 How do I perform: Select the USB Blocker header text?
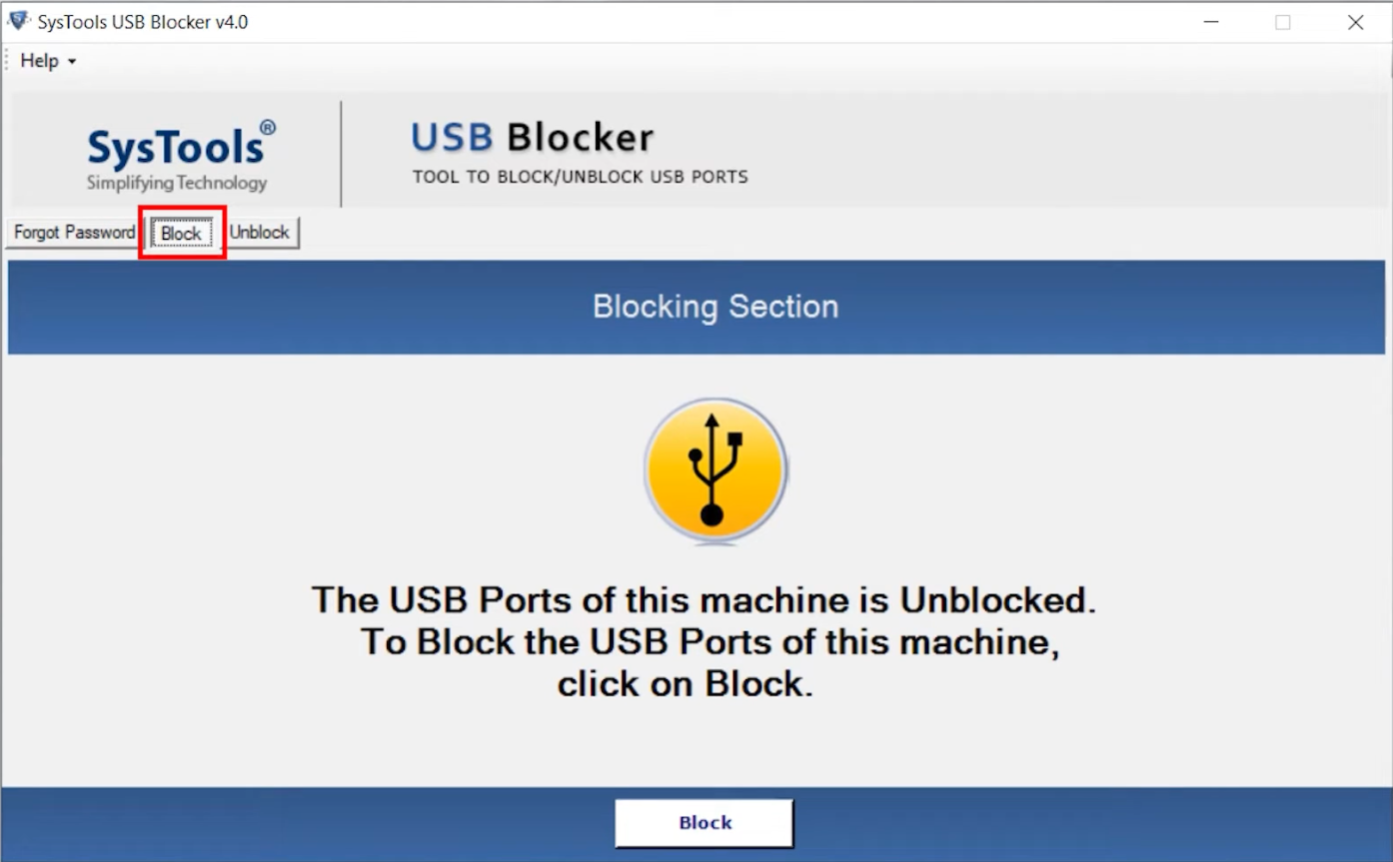pyautogui.click(x=531, y=136)
